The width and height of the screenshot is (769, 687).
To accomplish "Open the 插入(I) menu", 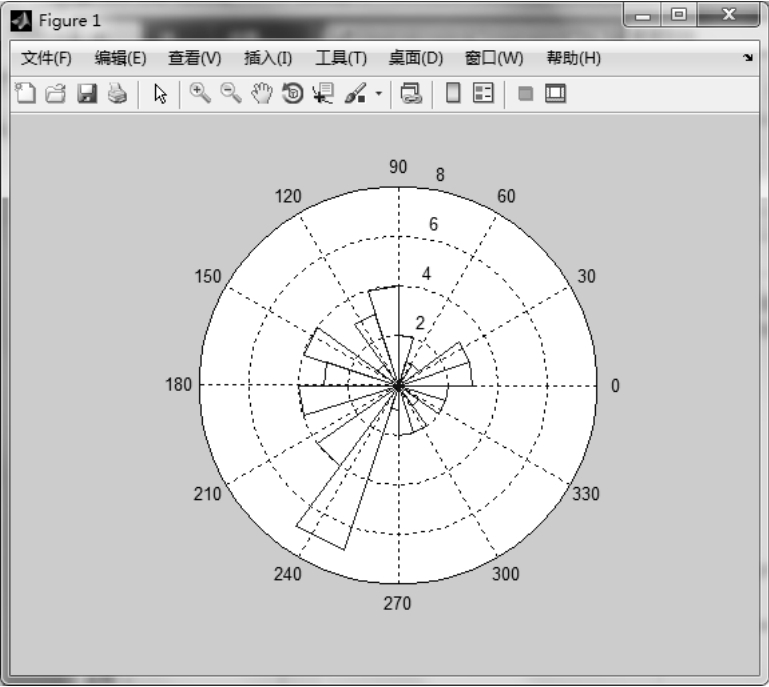I will tap(268, 58).
